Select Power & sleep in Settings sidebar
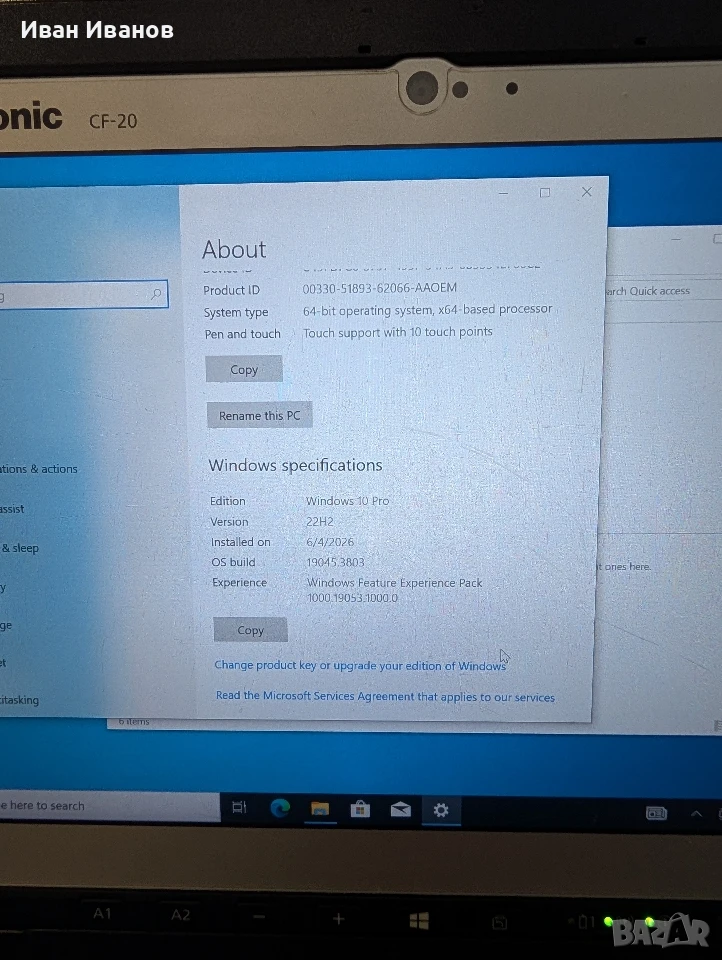722x960 pixels. pyautogui.click(x=20, y=548)
